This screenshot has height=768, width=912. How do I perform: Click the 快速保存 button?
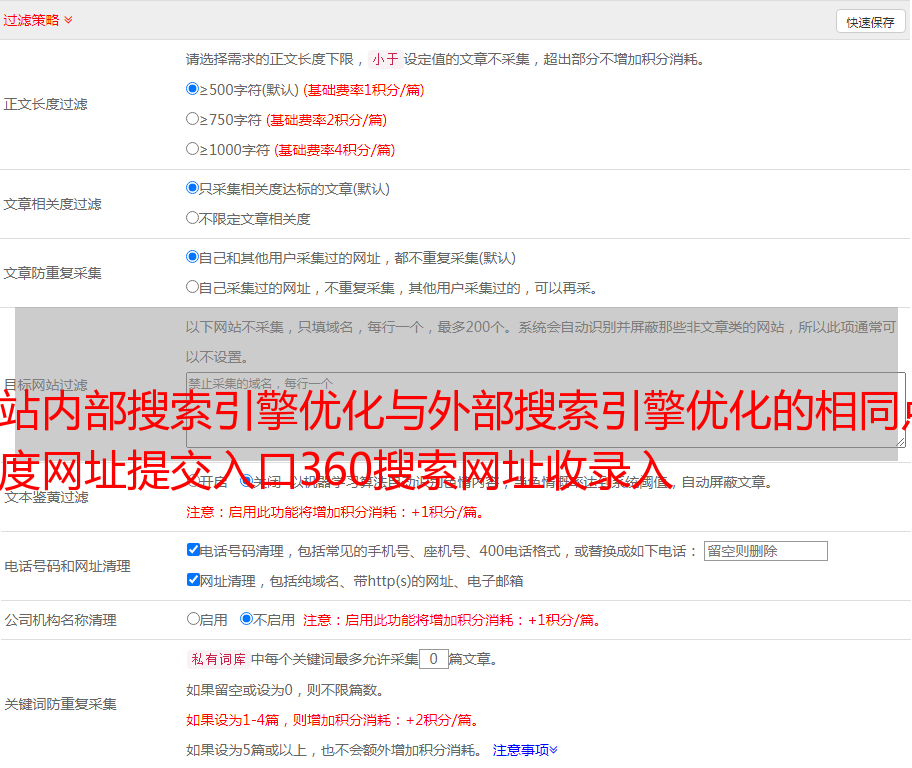pos(870,22)
